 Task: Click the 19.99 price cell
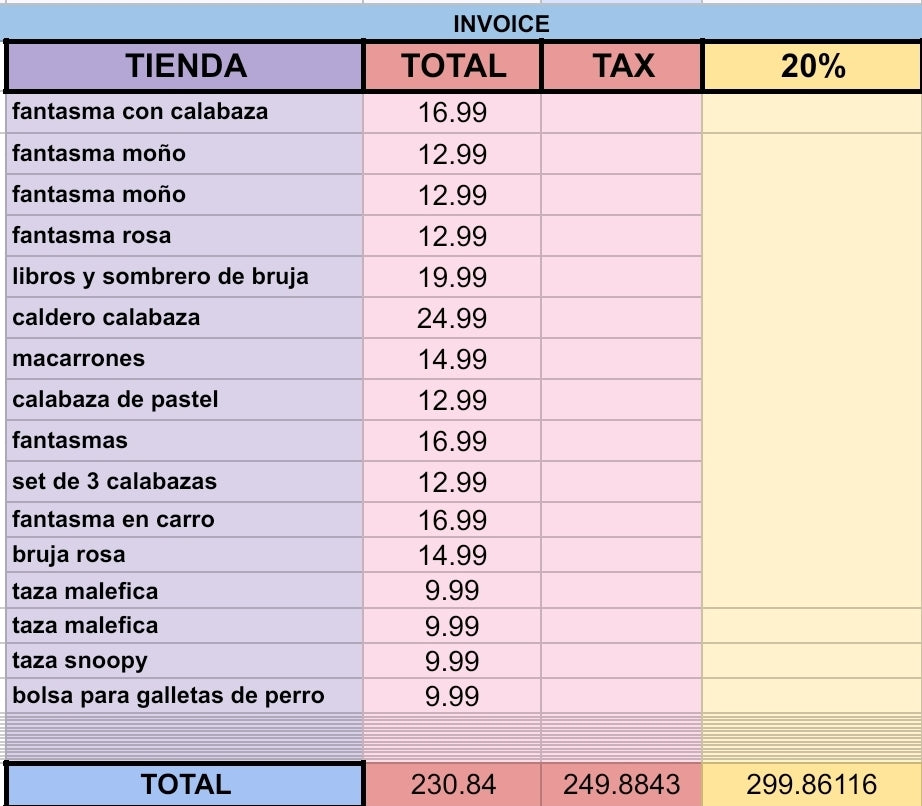coord(452,278)
